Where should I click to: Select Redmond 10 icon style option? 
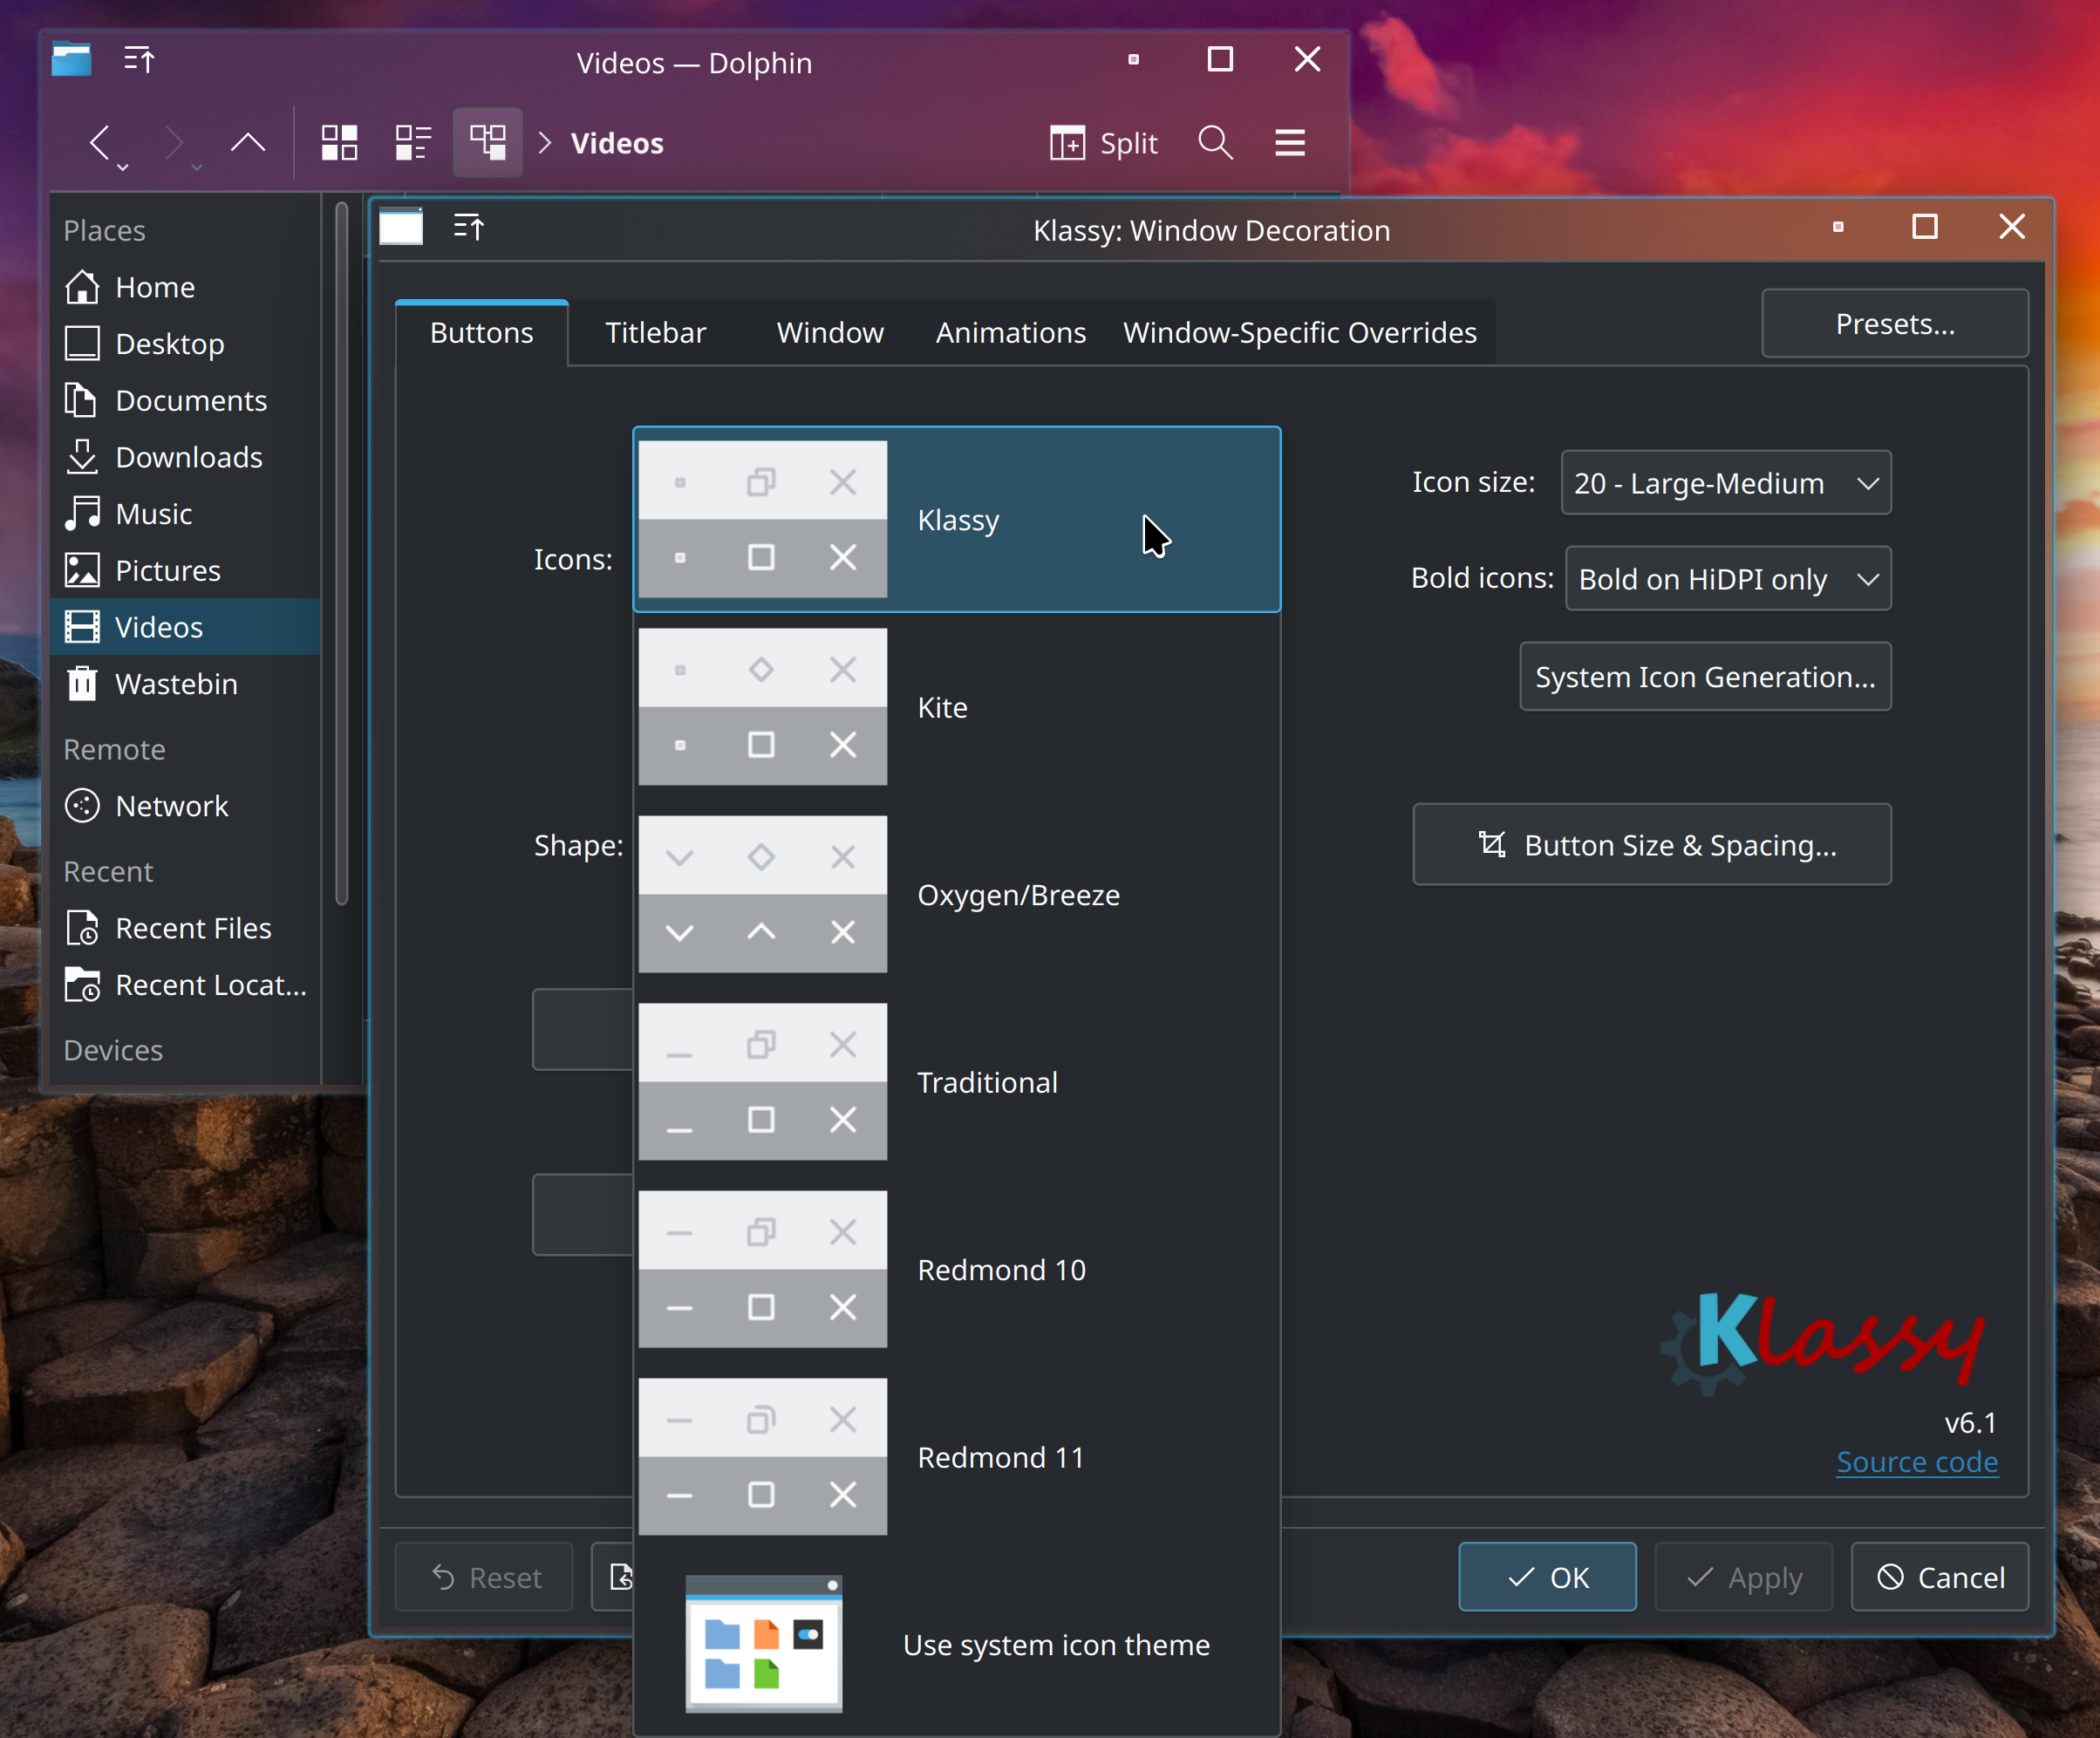coord(957,1270)
